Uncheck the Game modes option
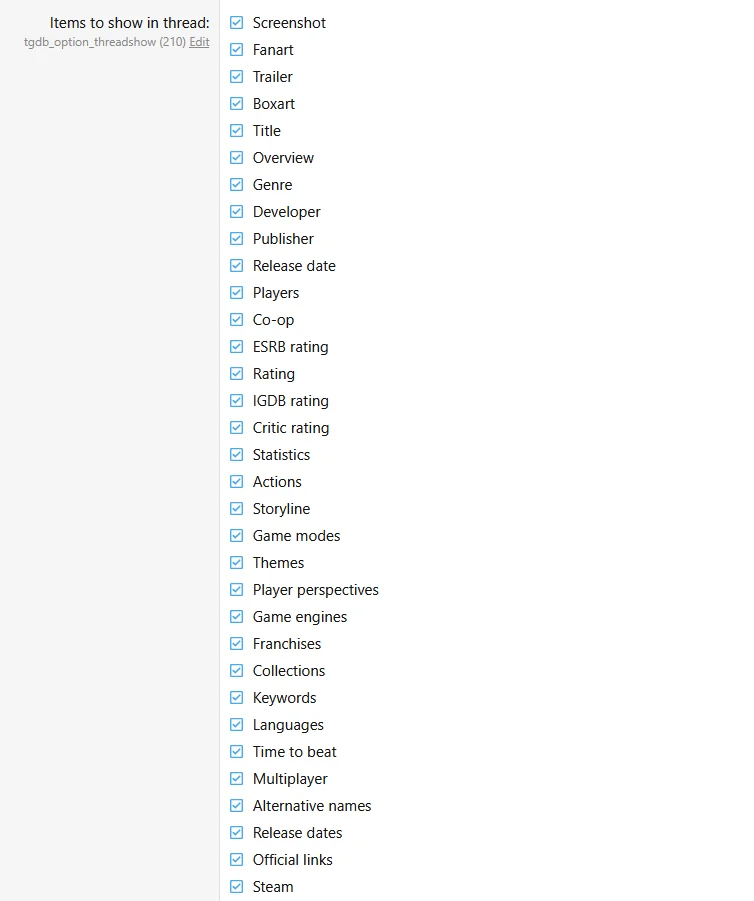Viewport: 754px width, 901px height. (236, 536)
